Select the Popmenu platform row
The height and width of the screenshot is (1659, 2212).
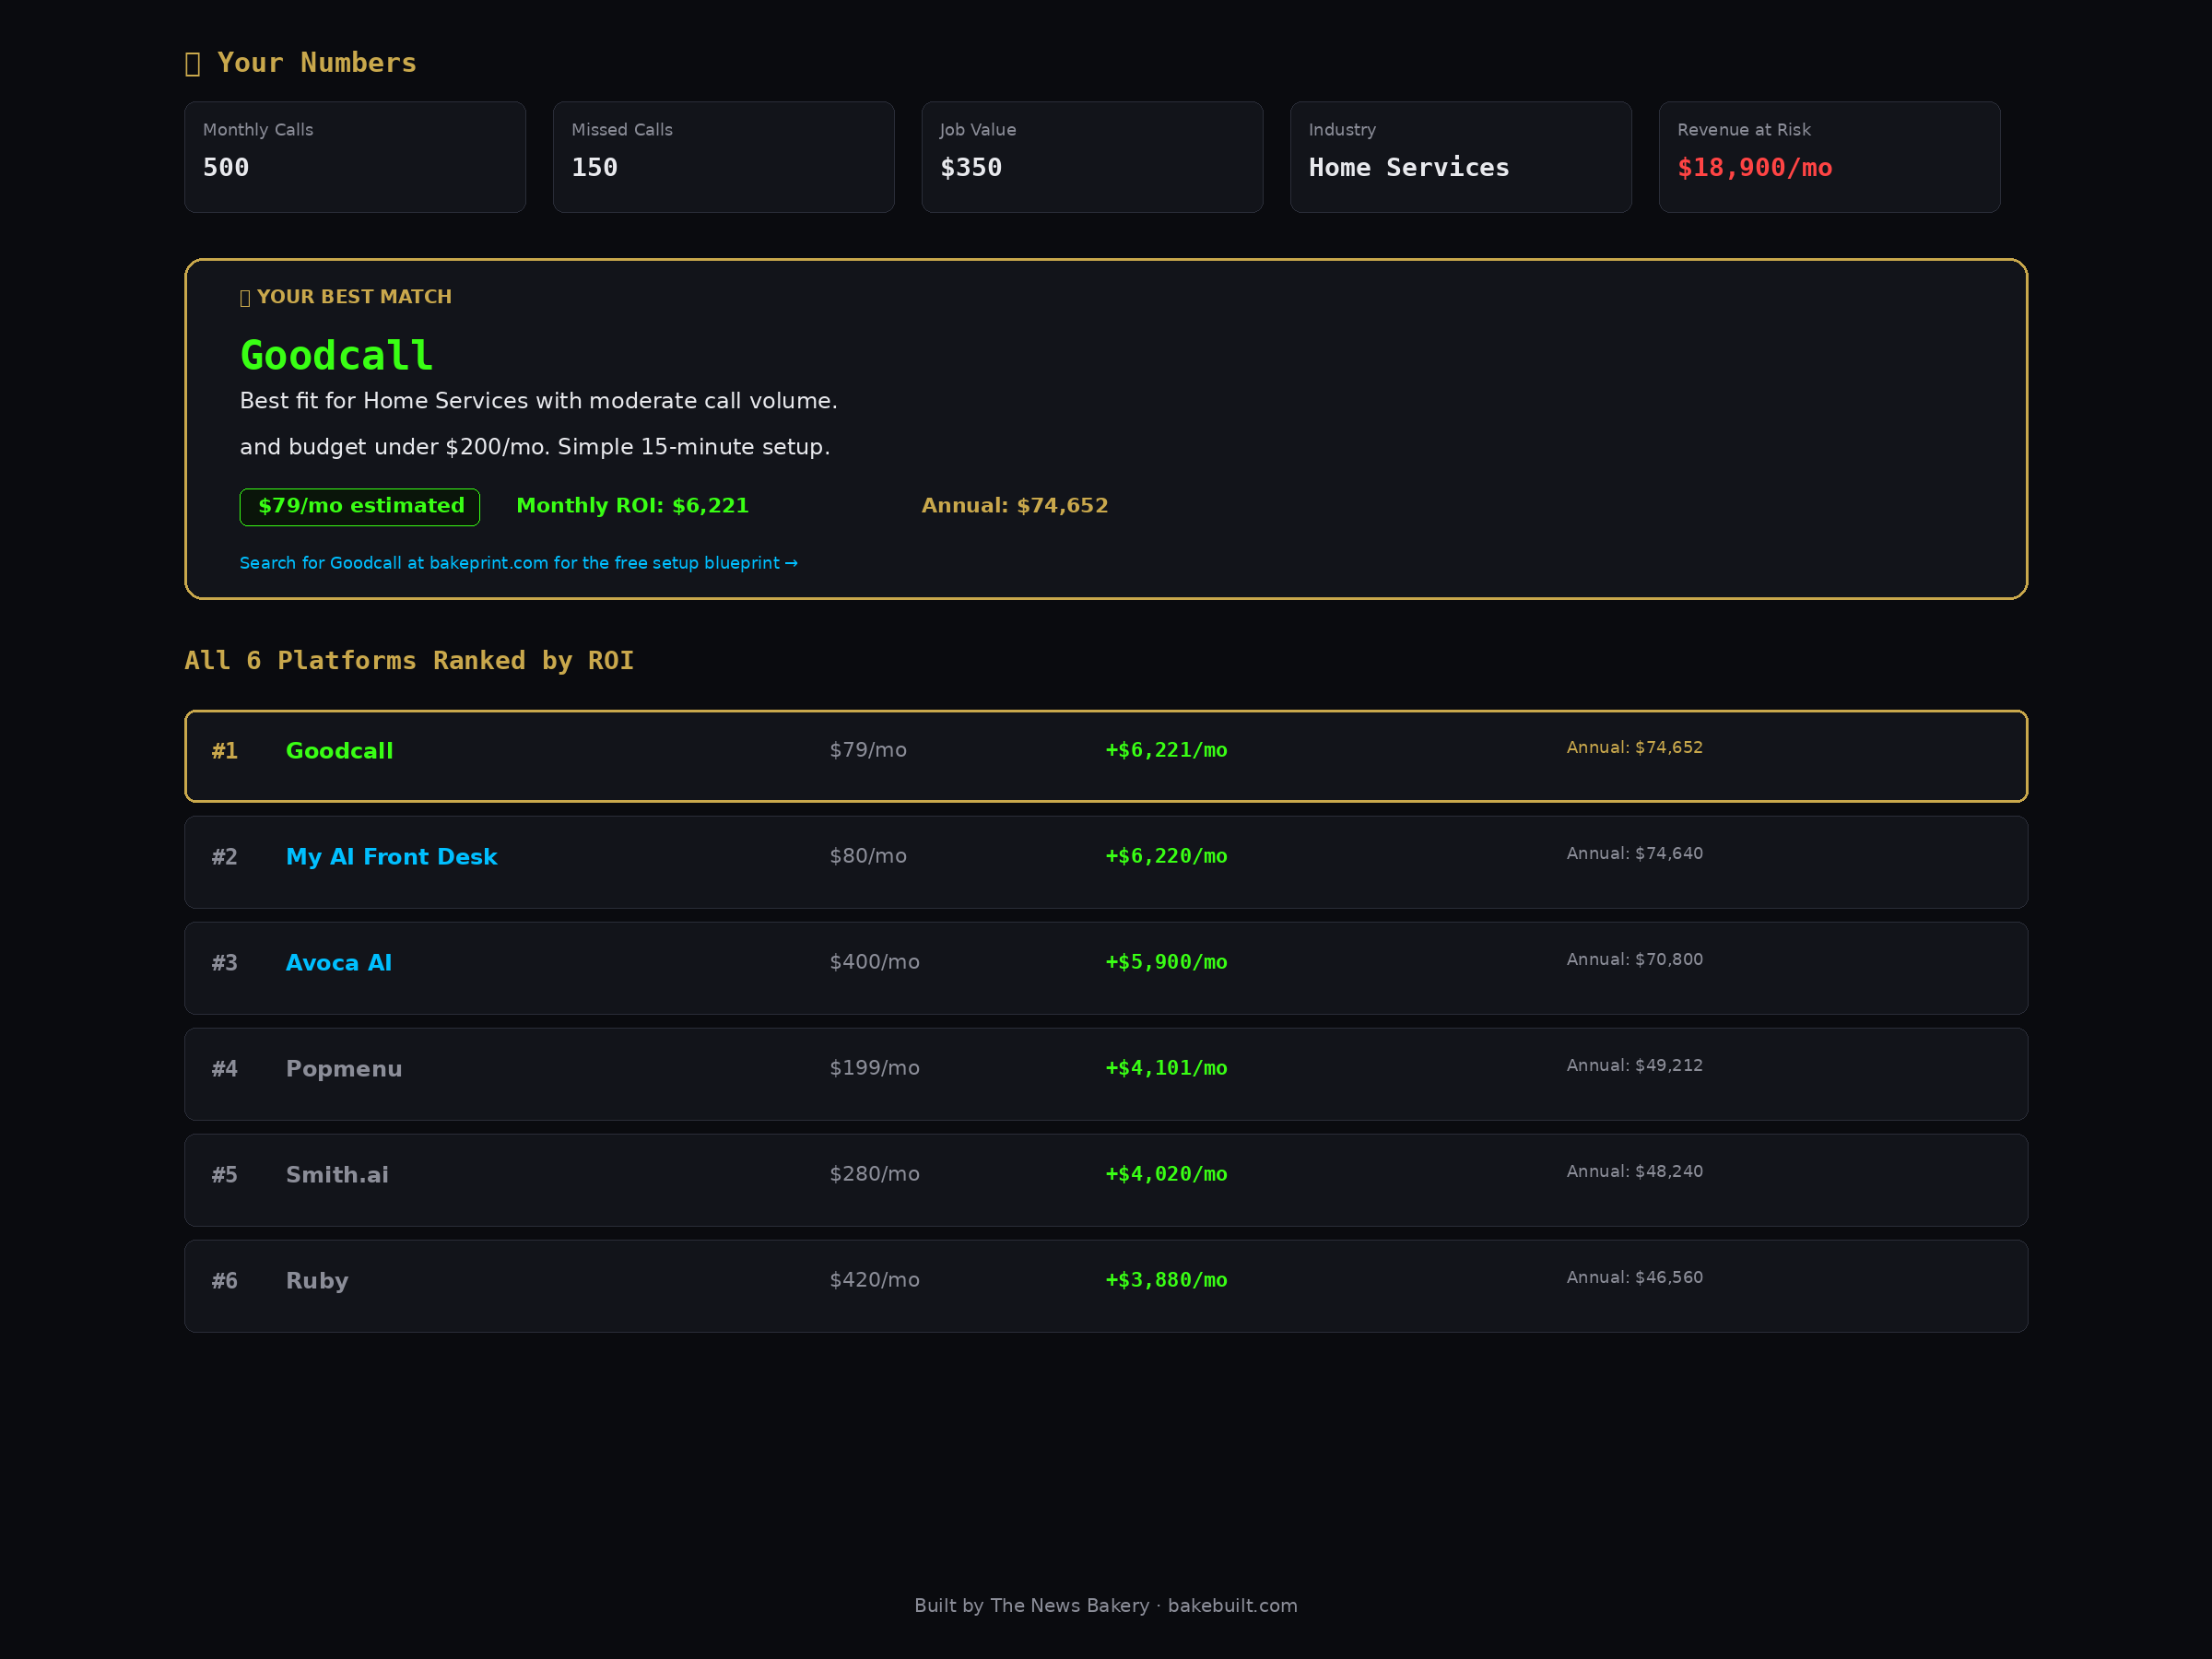click(1106, 1074)
